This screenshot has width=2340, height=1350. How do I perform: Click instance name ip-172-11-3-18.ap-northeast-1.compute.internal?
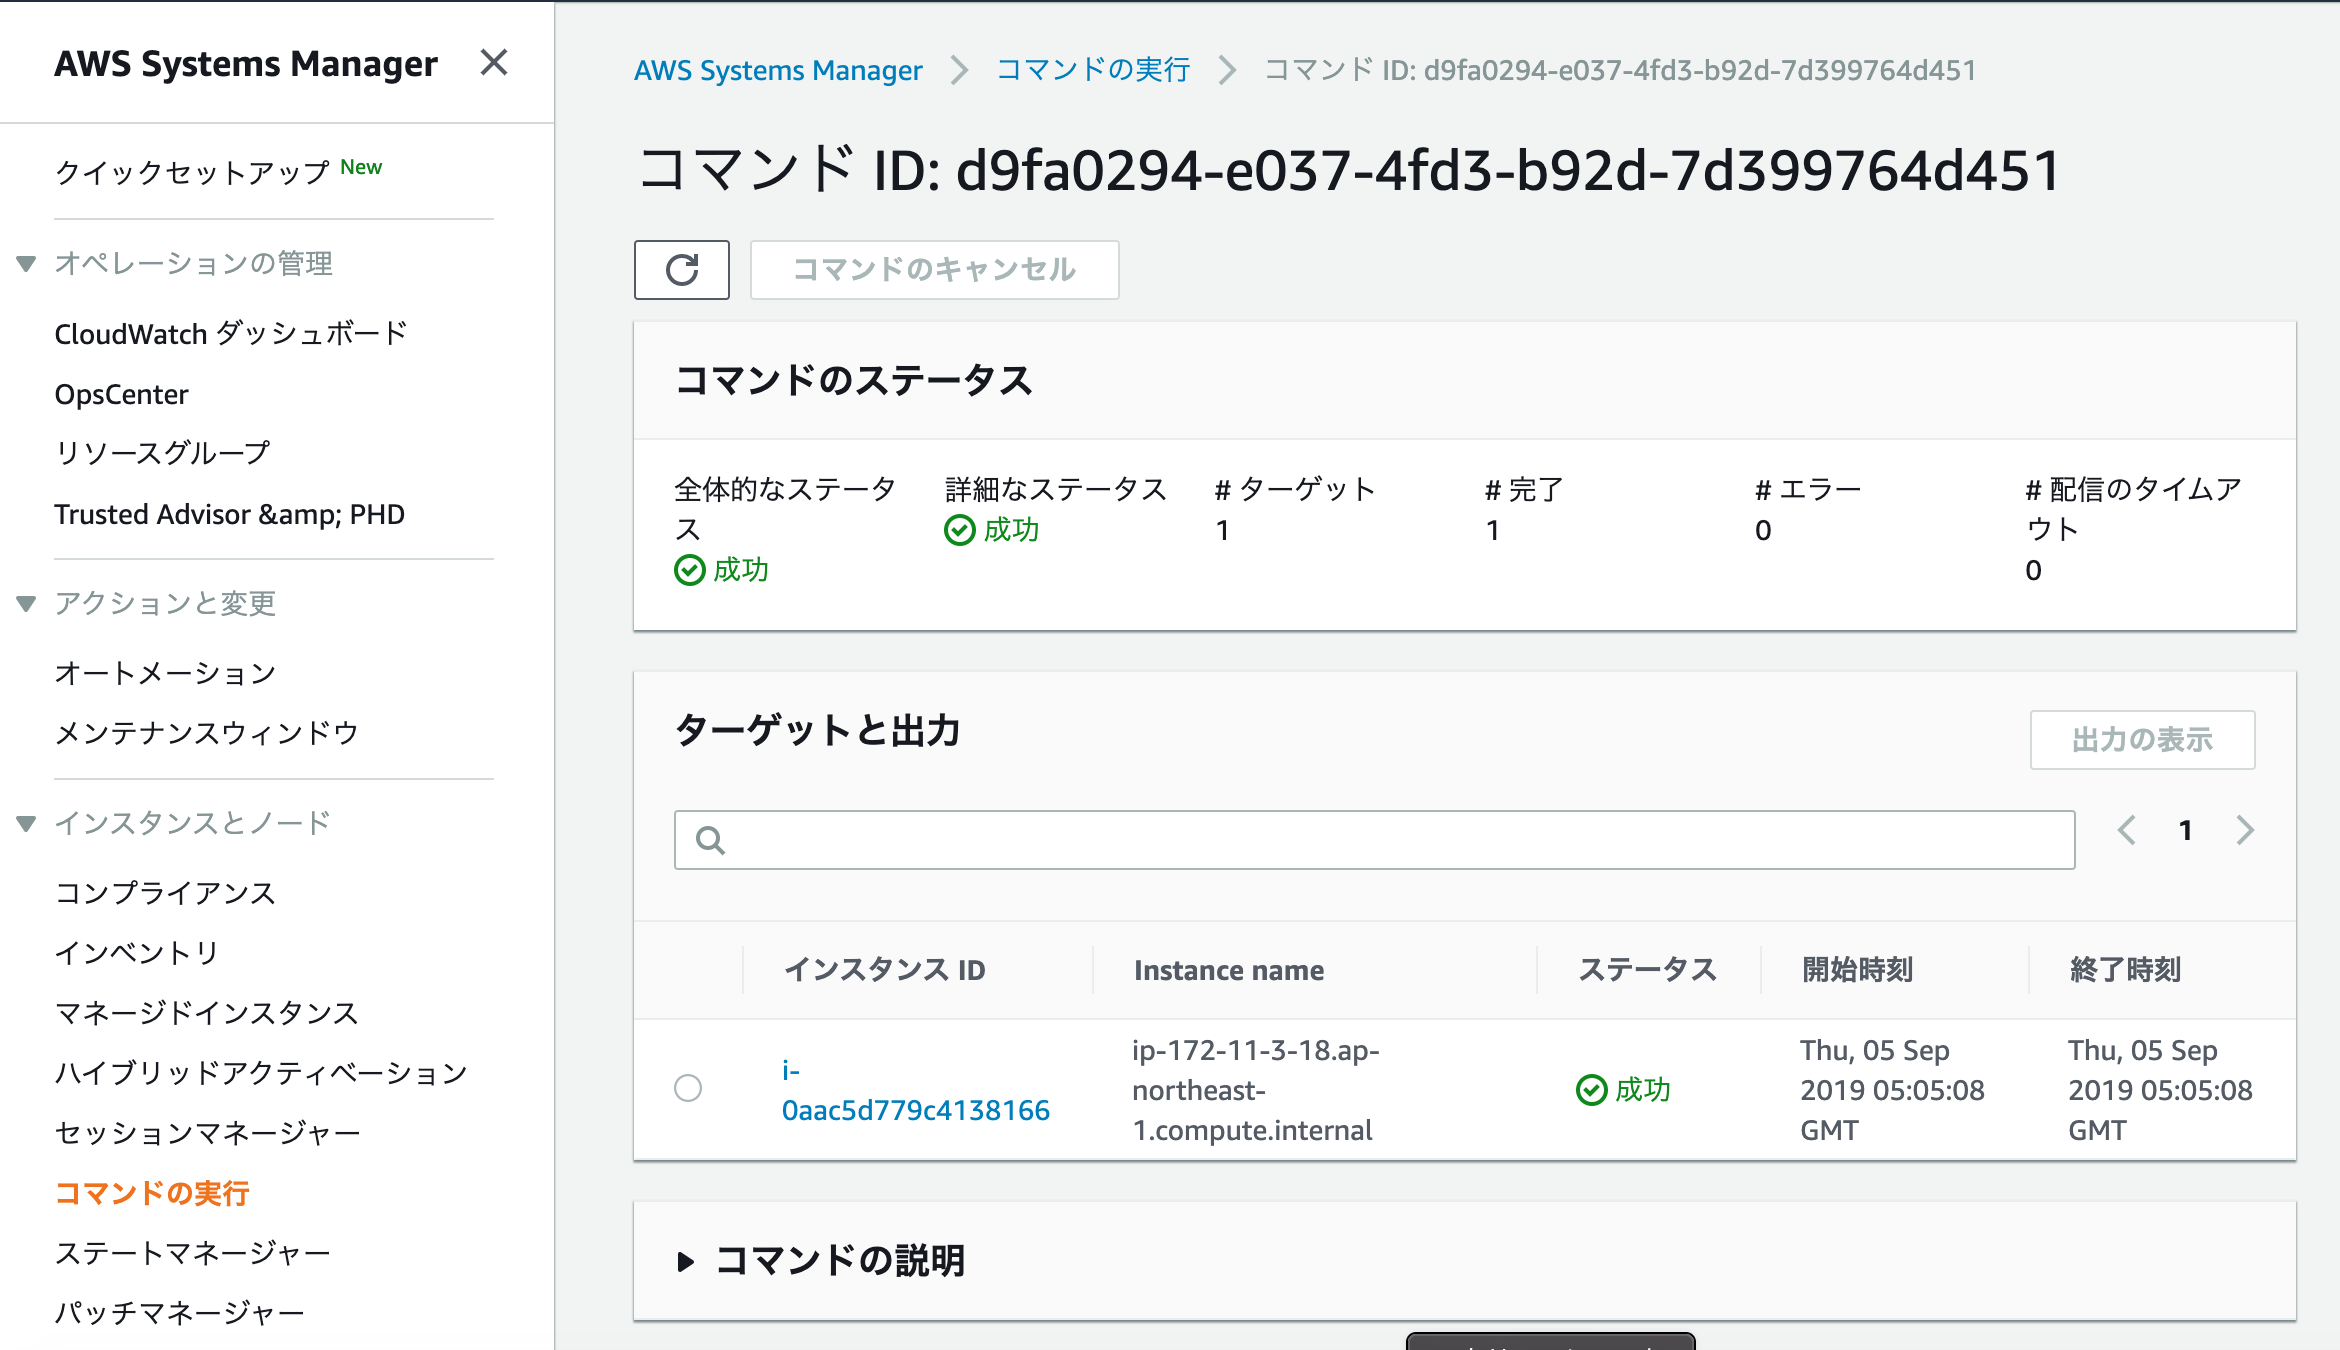pyautogui.click(x=1255, y=1090)
